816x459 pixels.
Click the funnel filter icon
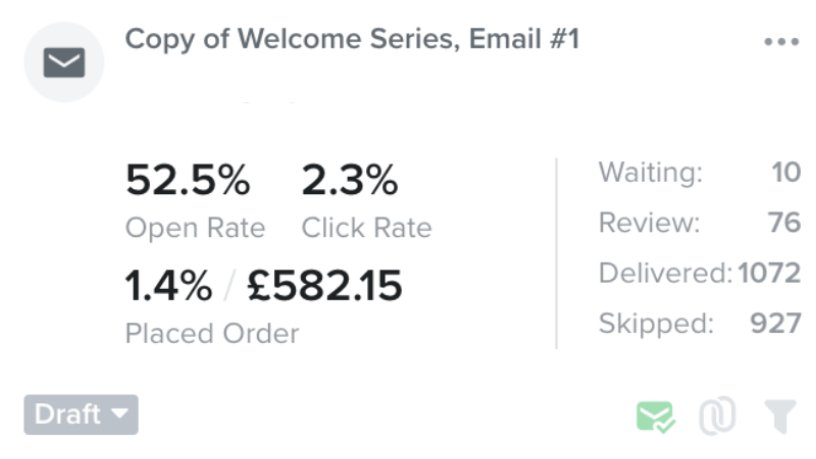780,416
